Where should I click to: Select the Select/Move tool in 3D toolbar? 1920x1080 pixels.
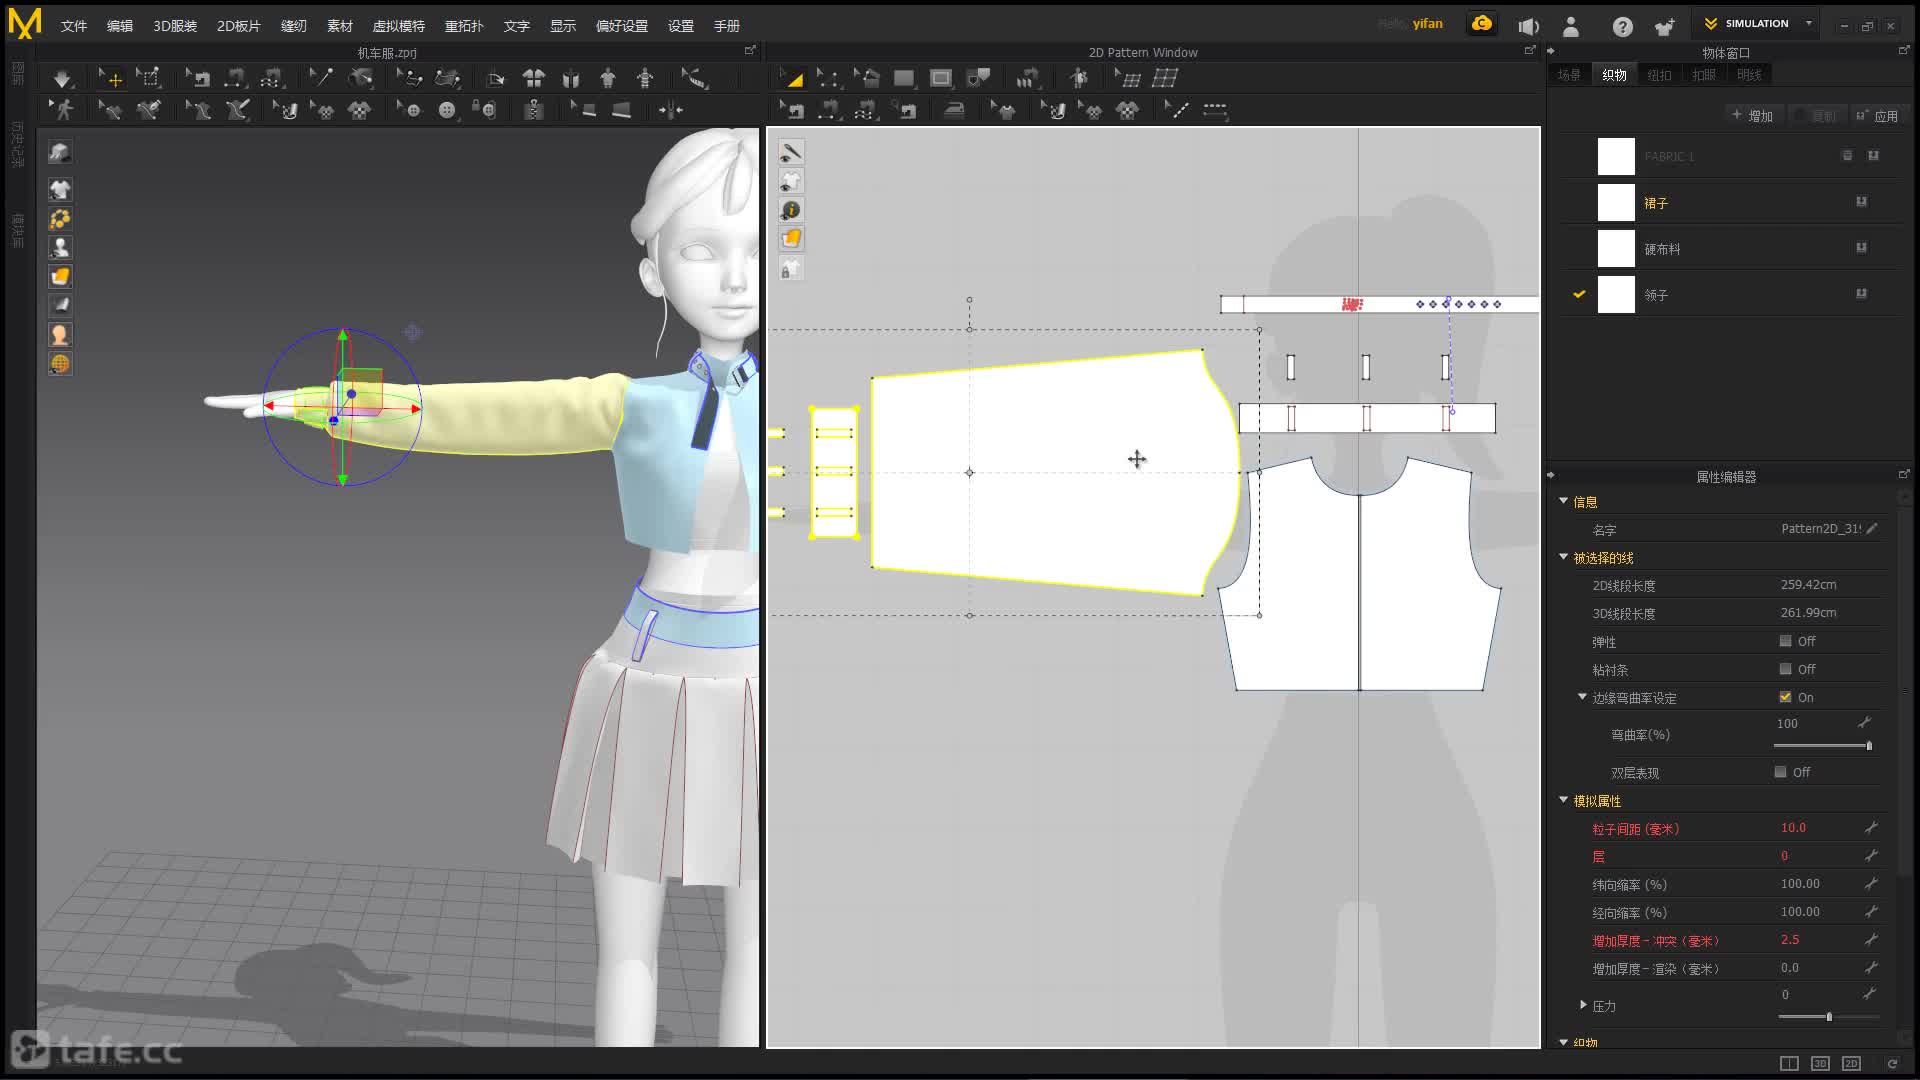pyautogui.click(x=110, y=78)
